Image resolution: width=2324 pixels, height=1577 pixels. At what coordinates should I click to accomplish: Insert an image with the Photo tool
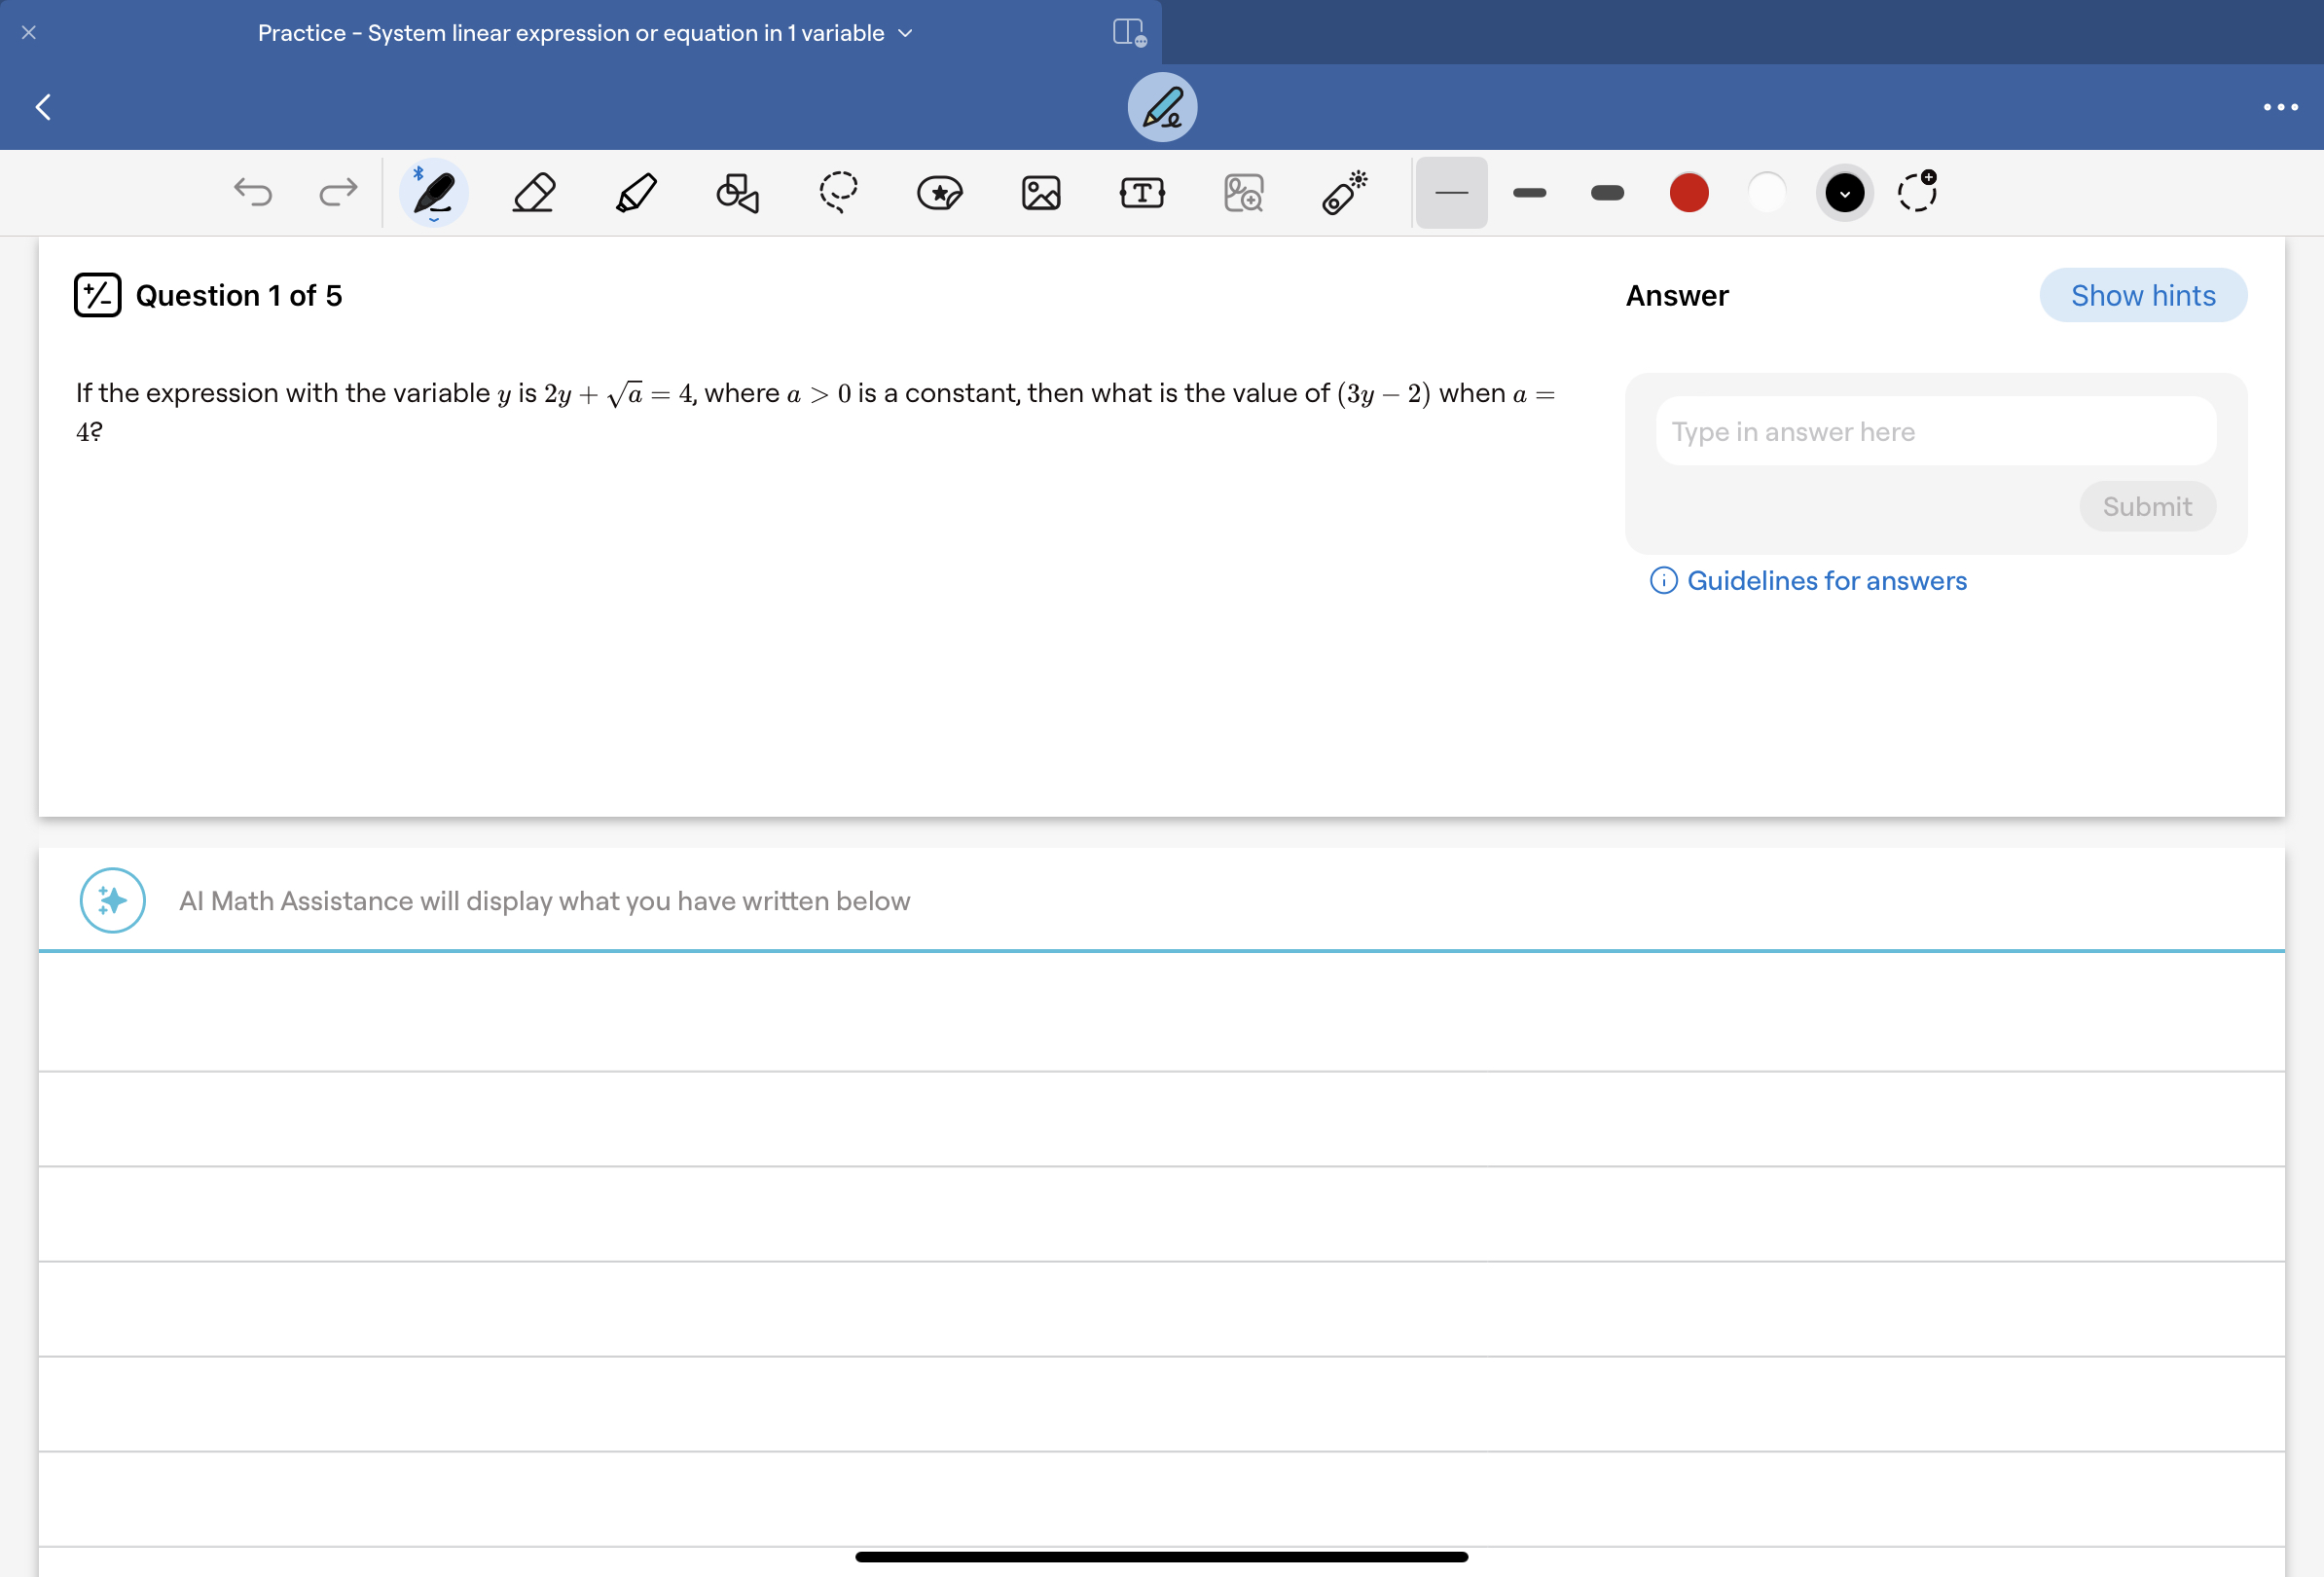coord(1041,192)
